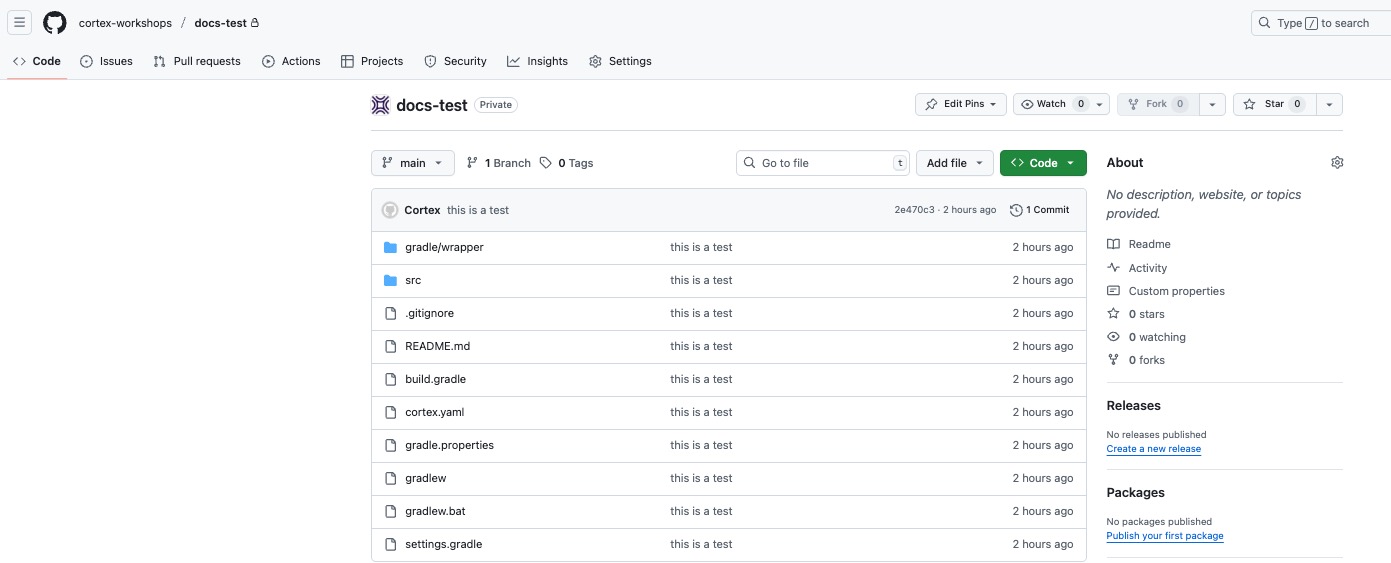The height and width of the screenshot is (563, 1391).
Task: Click the forks icon in About
Action: [1114, 360]
